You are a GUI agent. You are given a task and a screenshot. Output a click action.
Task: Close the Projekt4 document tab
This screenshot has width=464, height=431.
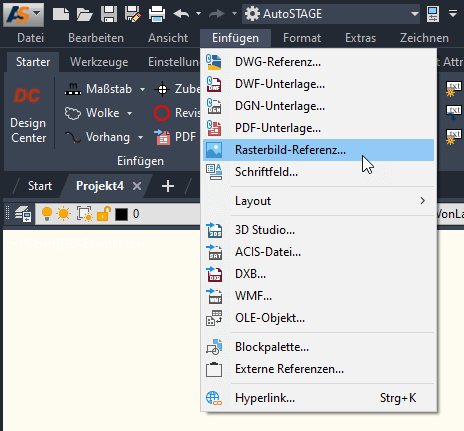[137, 186]
